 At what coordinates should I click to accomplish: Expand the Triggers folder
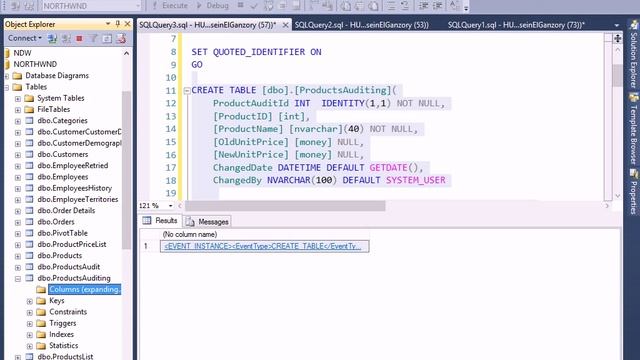(30, 324)
